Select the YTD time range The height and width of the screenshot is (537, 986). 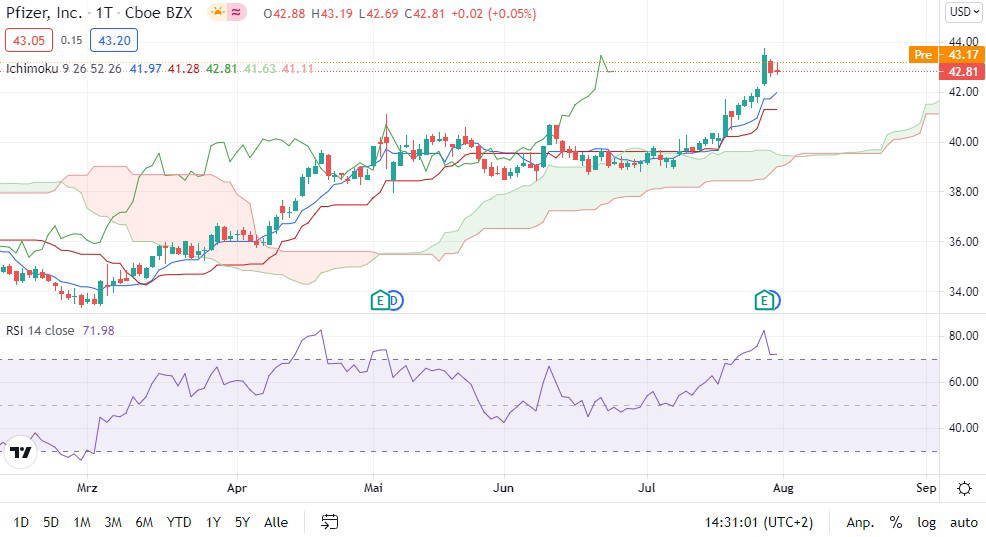(x=179, y=522)
